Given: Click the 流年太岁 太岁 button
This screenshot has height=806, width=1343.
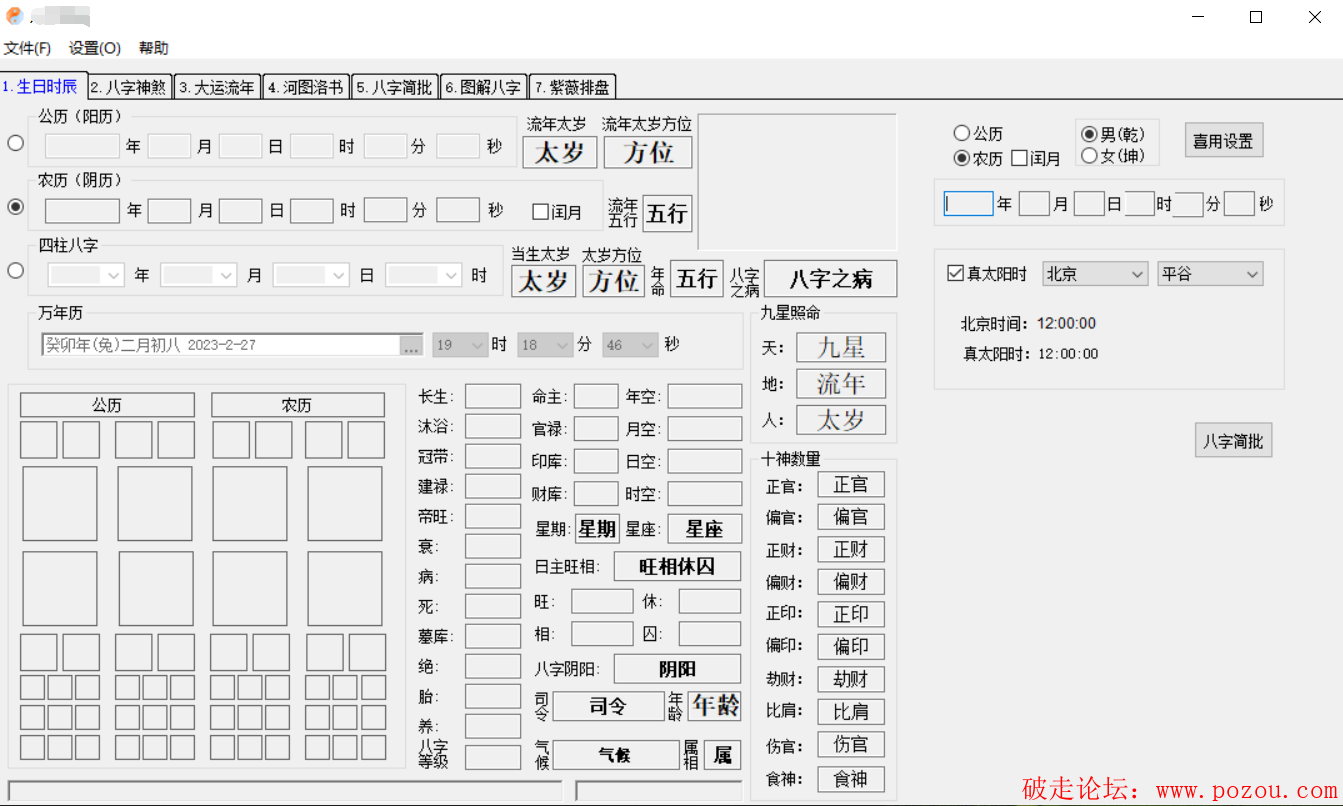Looking at the screenshot, I should 560,152.
